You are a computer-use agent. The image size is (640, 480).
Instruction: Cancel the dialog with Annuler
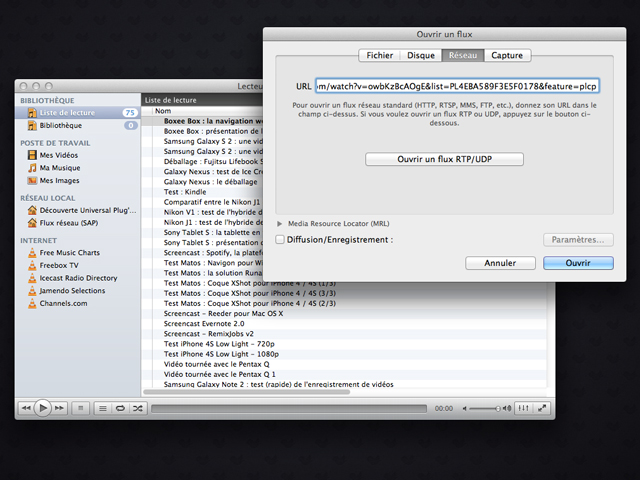tap(500, 263)
